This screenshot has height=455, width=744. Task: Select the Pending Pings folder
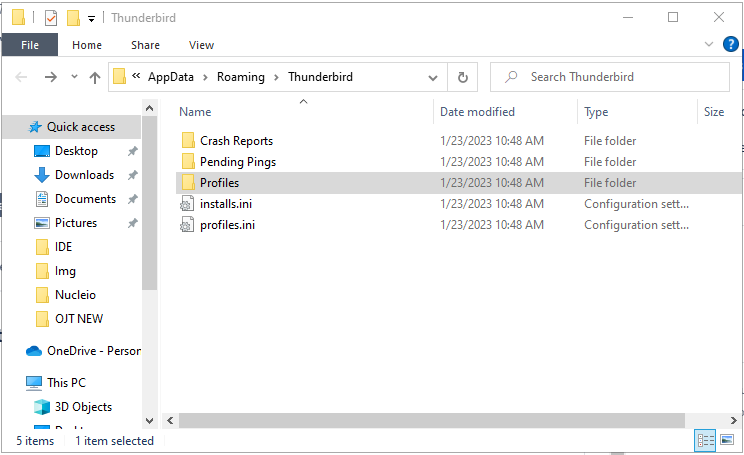pyautogui.click(x=238, y=162)
